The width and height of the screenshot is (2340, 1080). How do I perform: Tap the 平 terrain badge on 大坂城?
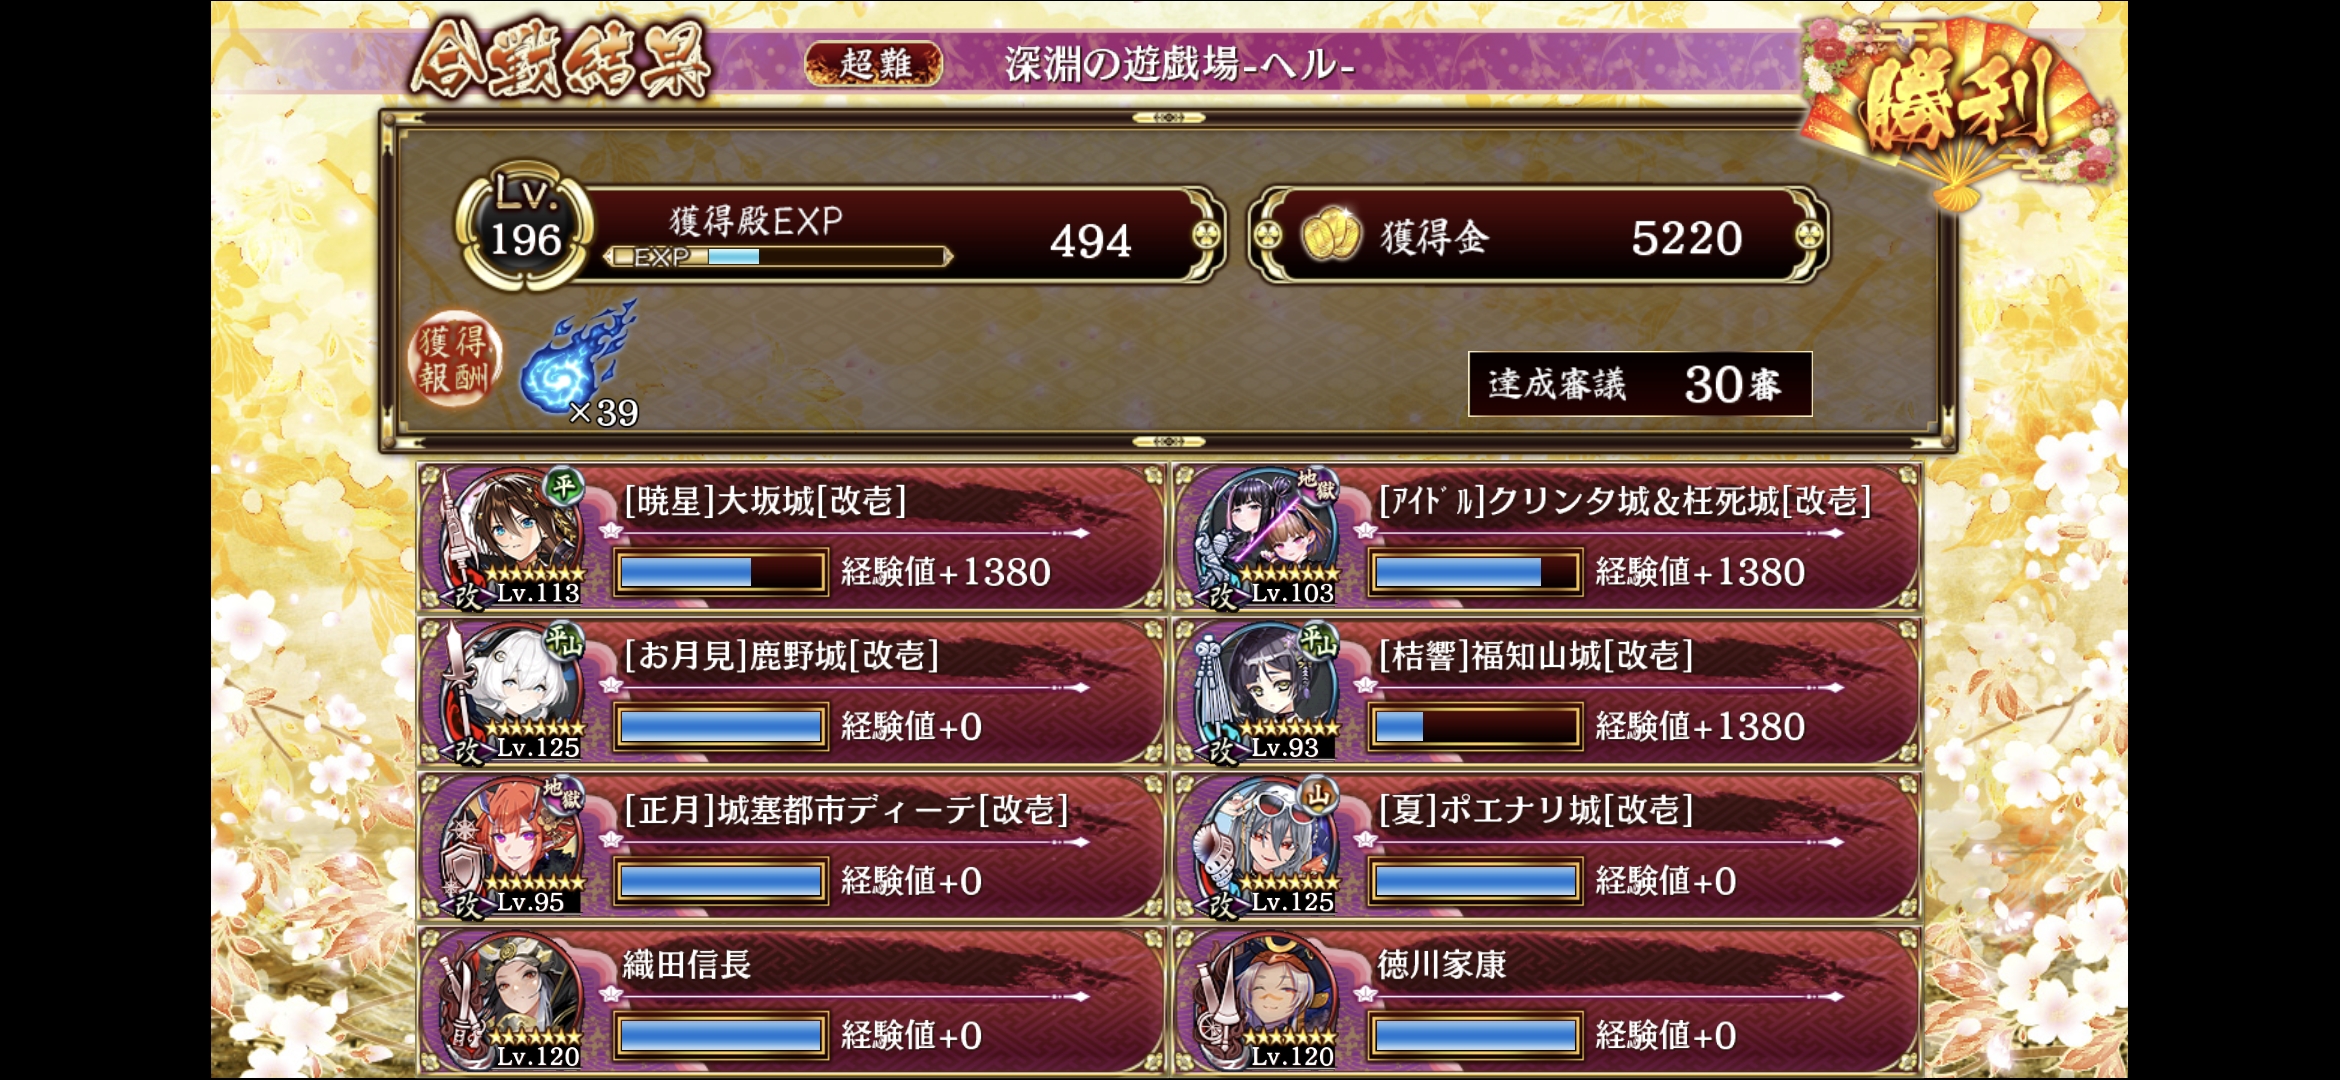(x=563, y=487)
